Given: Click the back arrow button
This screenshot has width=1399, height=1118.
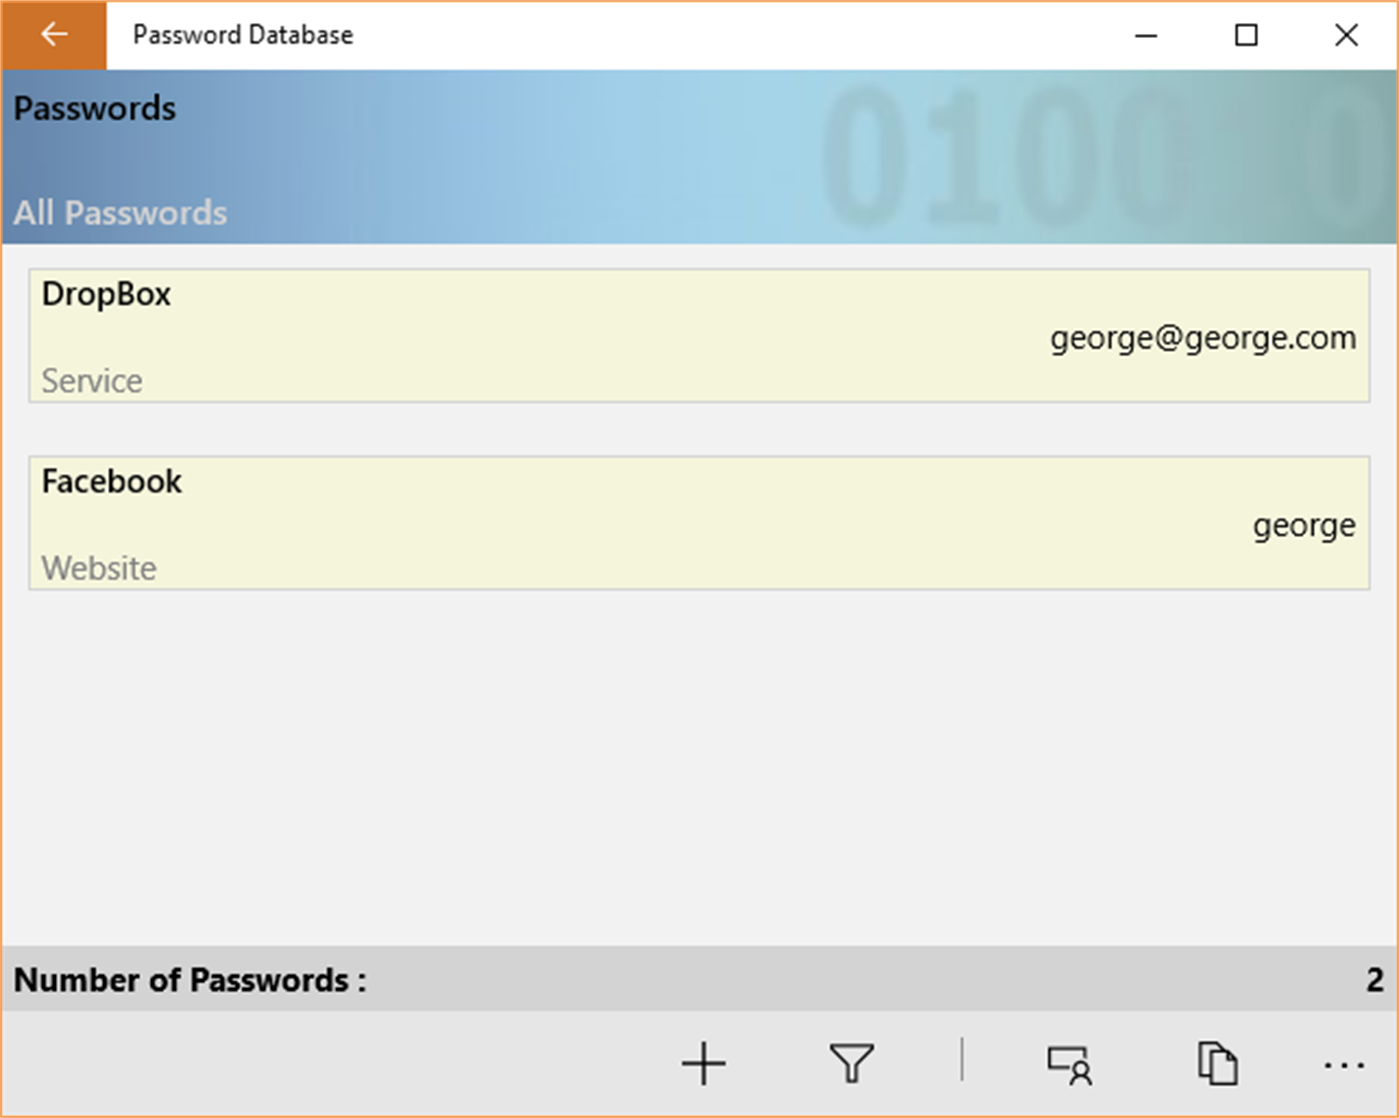Looking at the screenshot, I should point(54,35).
